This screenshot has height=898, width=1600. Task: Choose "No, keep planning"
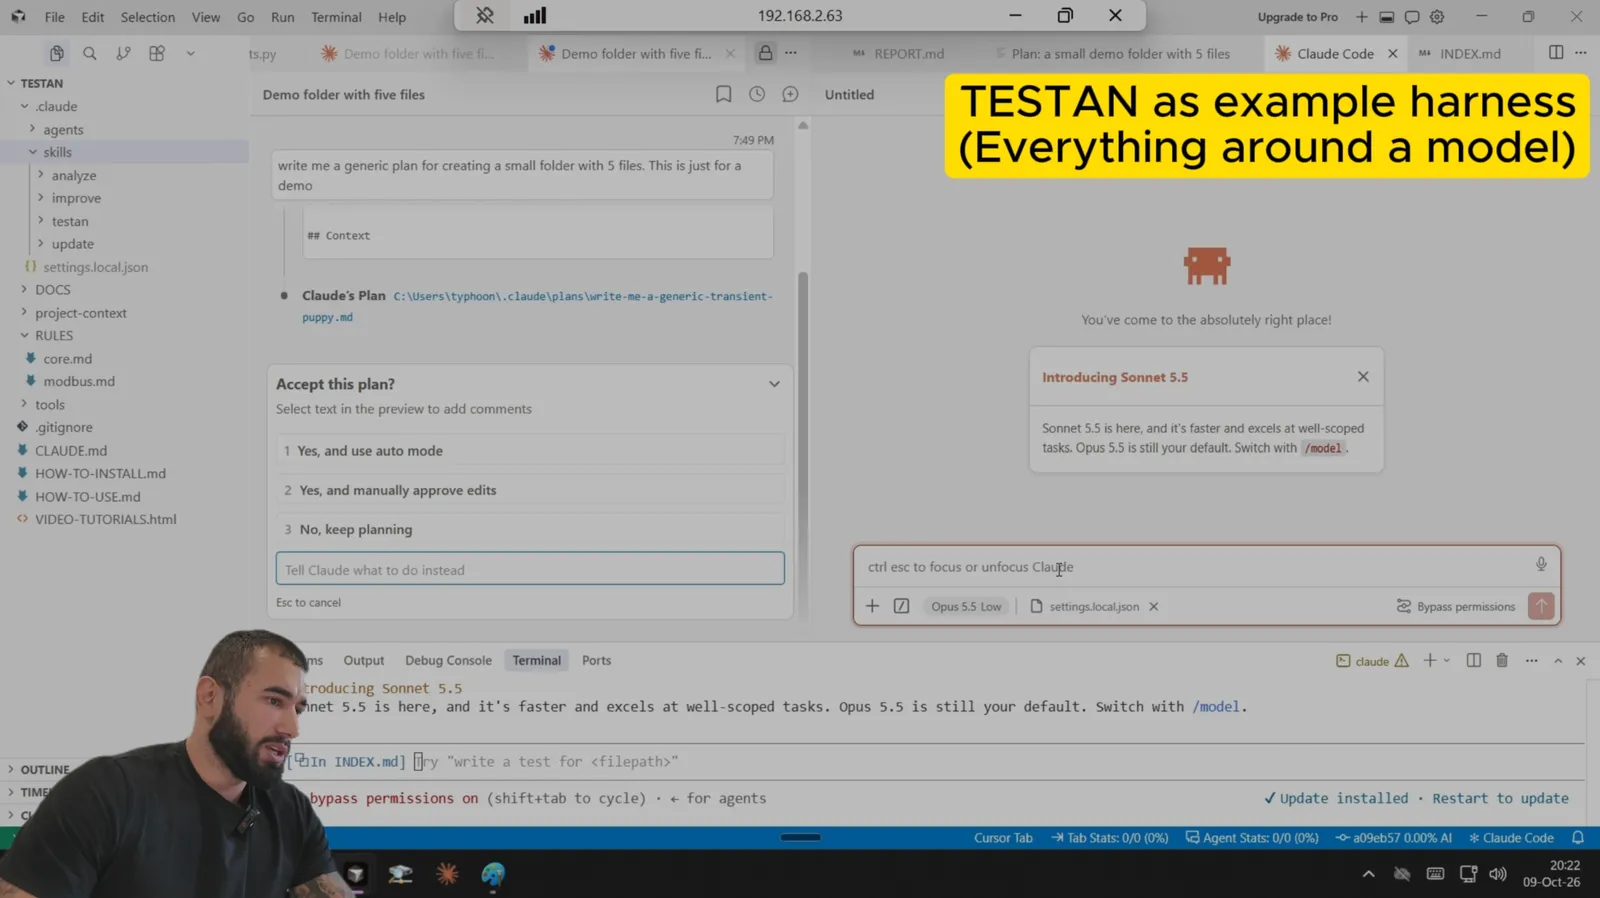tap(530, 529)
